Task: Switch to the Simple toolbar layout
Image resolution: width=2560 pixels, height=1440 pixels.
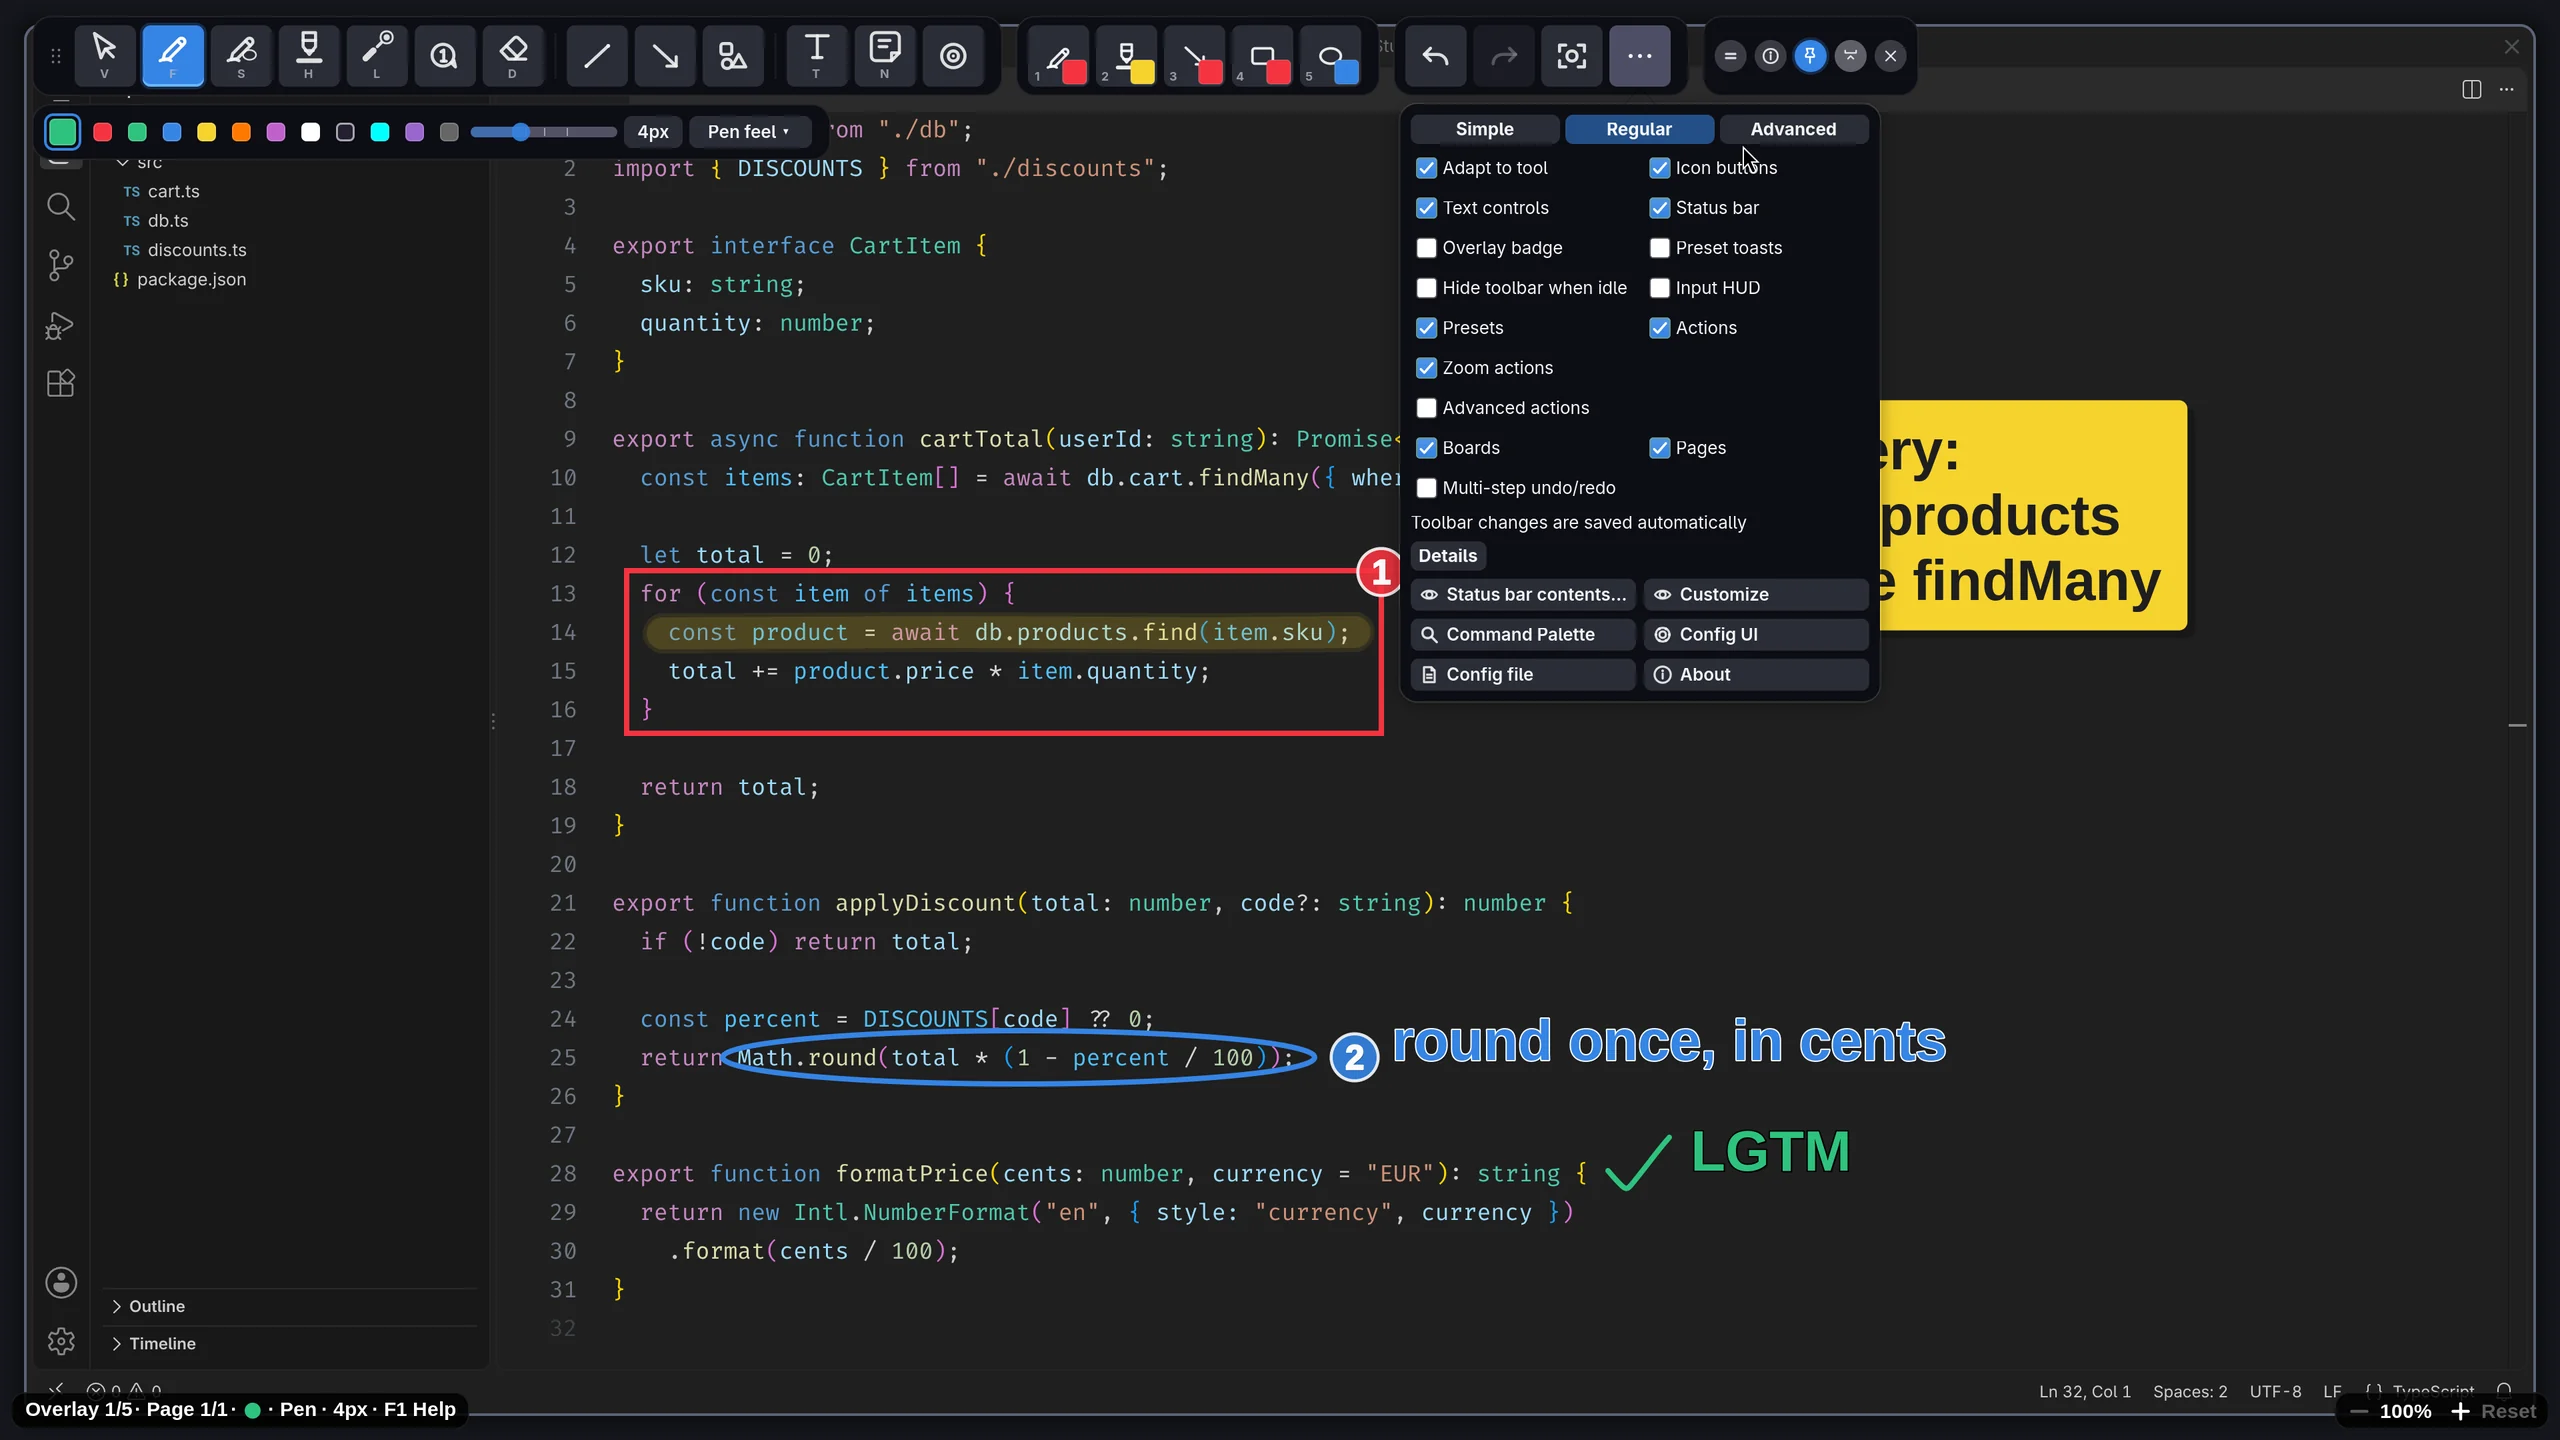Action: (1485, 129)
